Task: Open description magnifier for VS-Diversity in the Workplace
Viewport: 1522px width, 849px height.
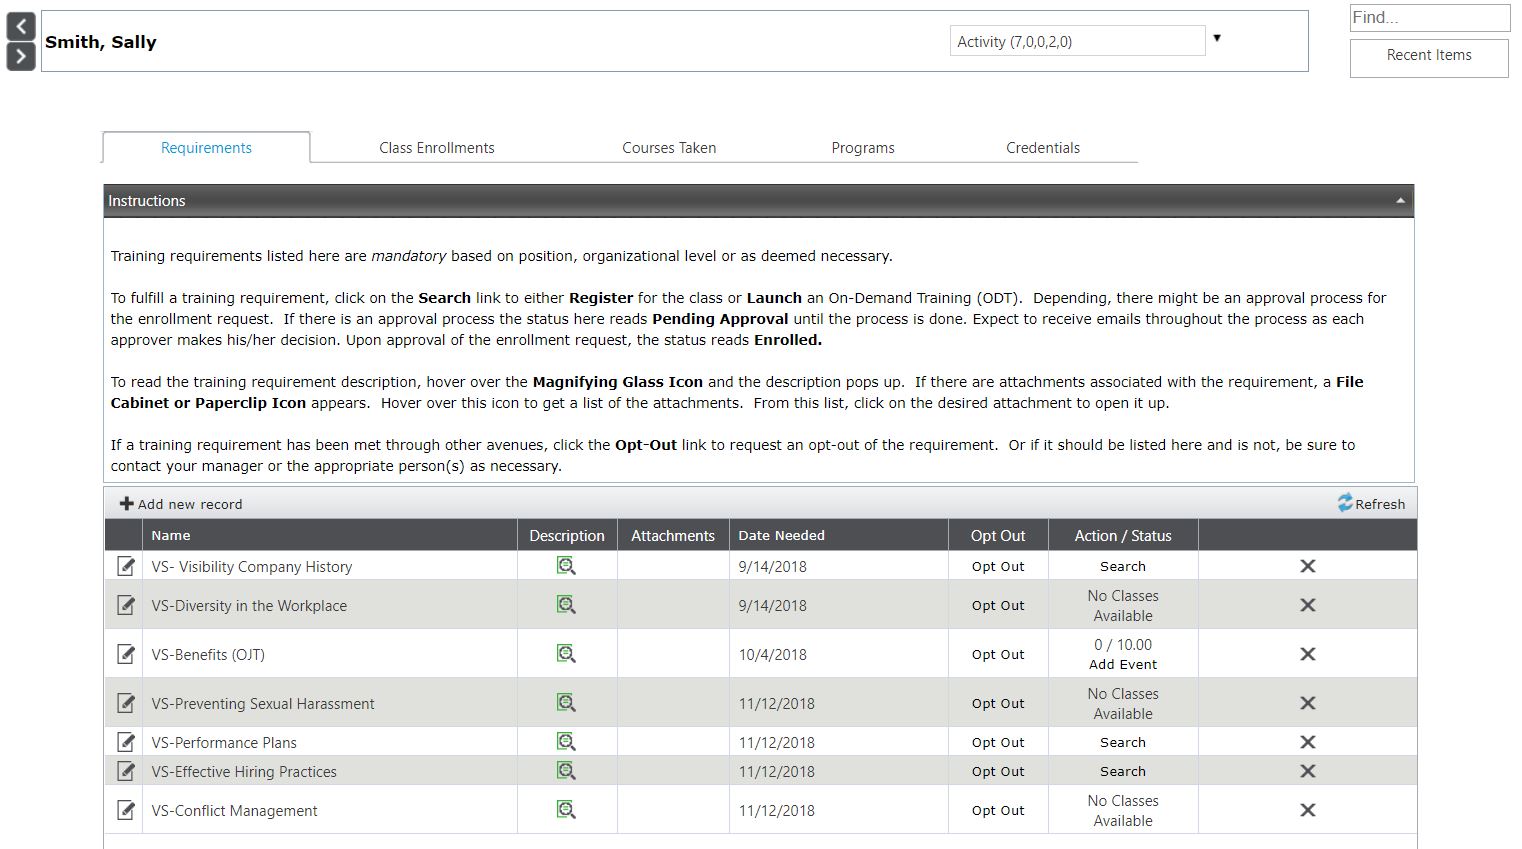Action: (566, 605)
